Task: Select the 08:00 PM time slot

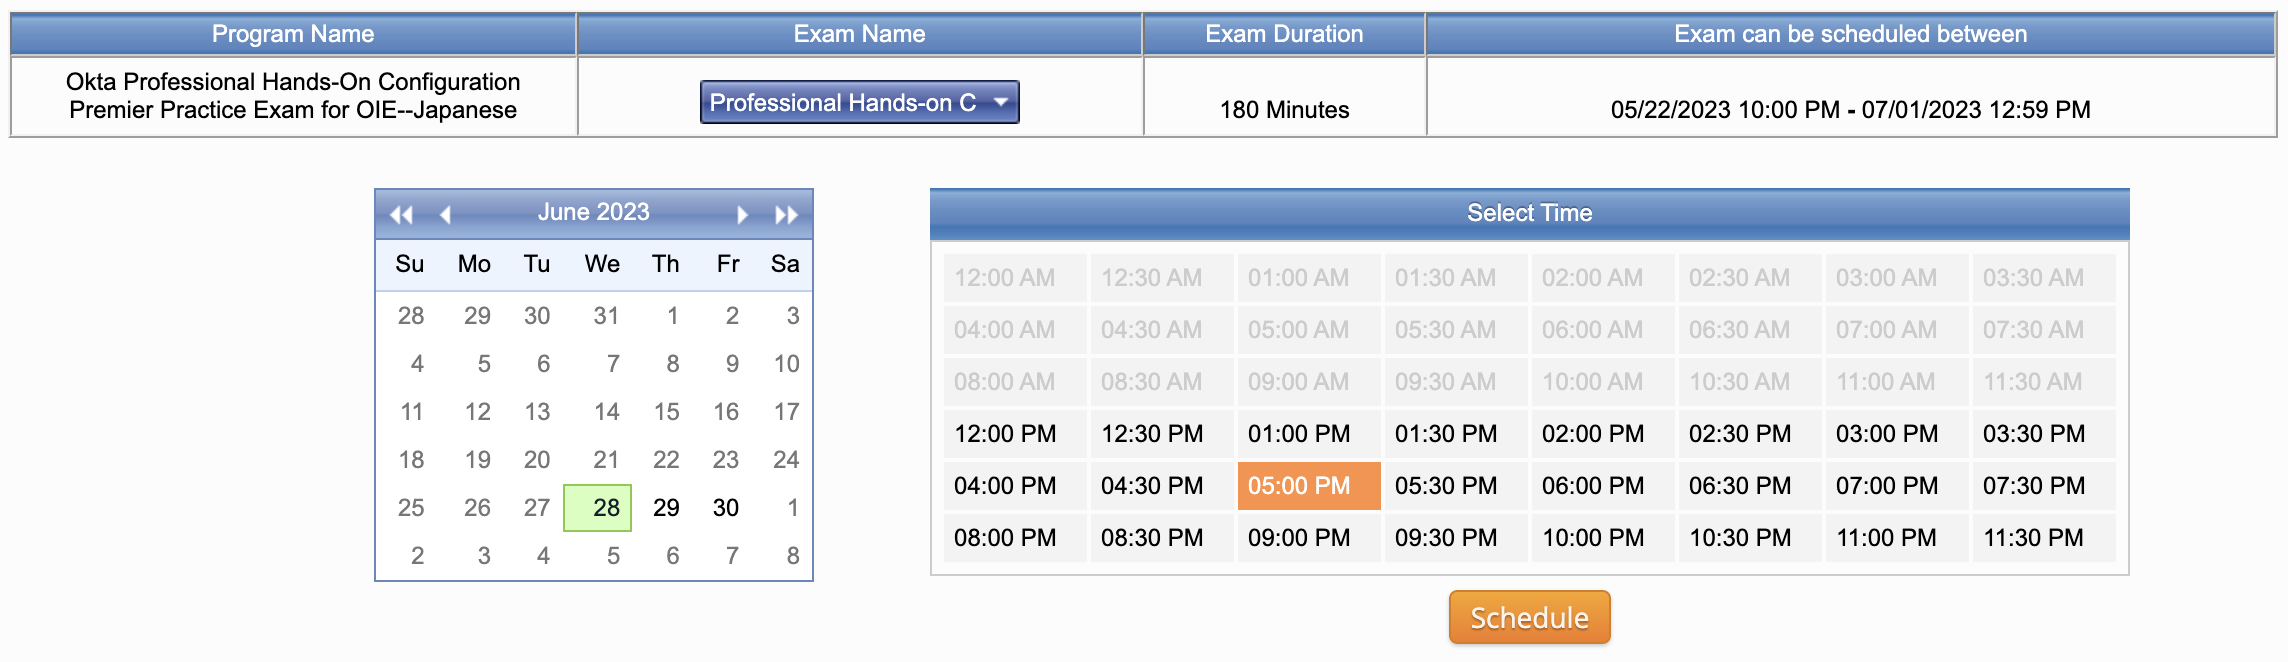Action: tap(1005, 538)
